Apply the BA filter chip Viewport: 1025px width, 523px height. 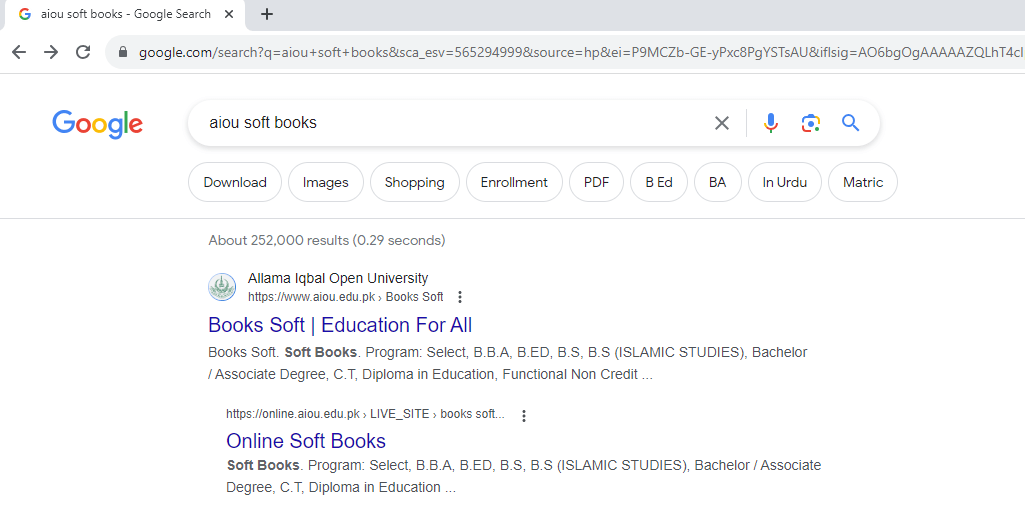pos(718,182)
